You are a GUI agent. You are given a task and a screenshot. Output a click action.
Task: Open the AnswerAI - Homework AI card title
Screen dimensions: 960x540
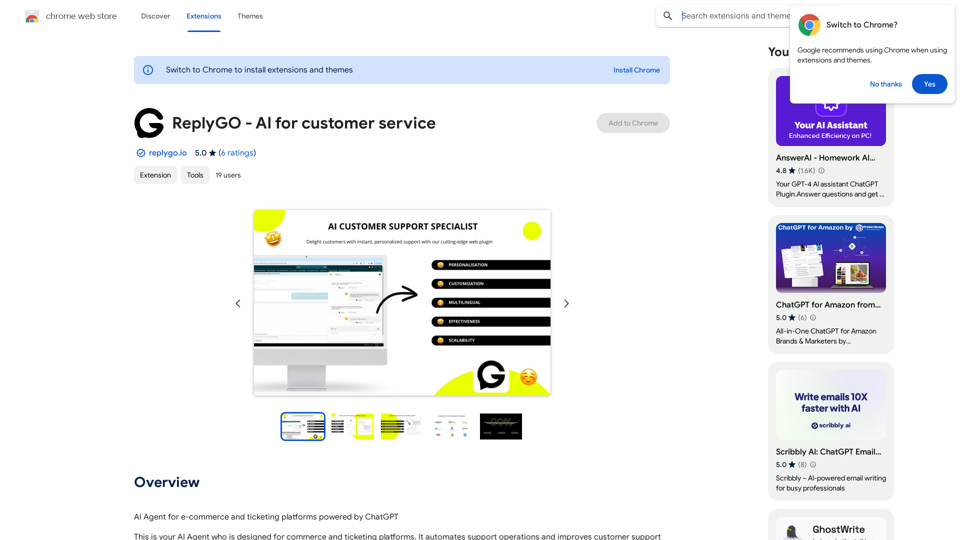(x=825, y=158)
